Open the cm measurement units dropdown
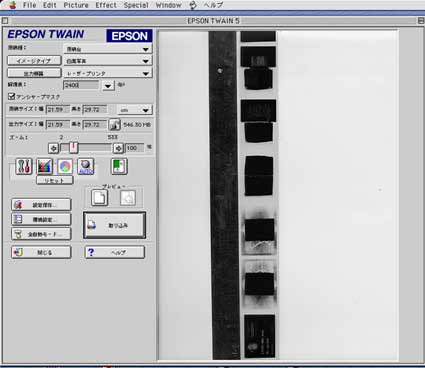The width and height of the screenshot is (425, 368). [134, 110]
